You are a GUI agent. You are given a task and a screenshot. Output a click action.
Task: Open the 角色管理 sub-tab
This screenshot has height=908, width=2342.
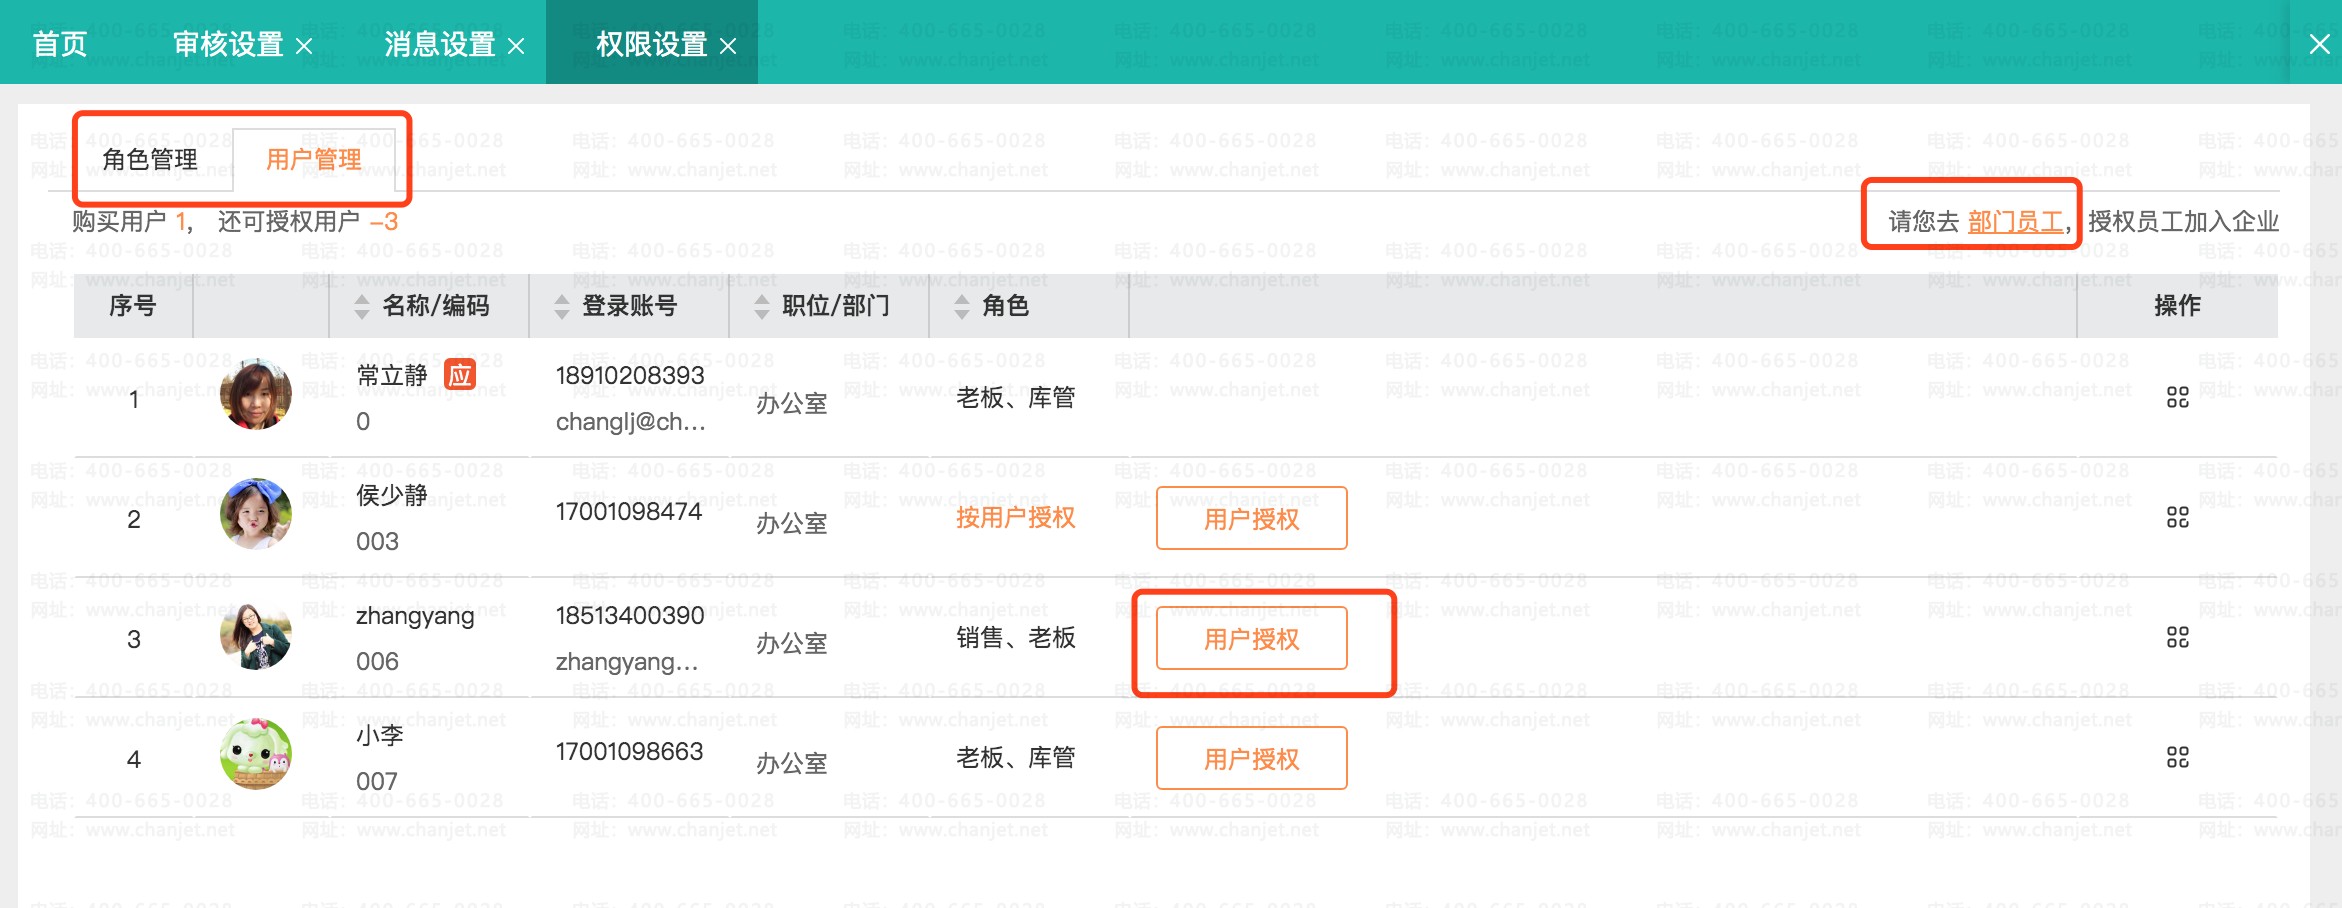tap(150, 159)
